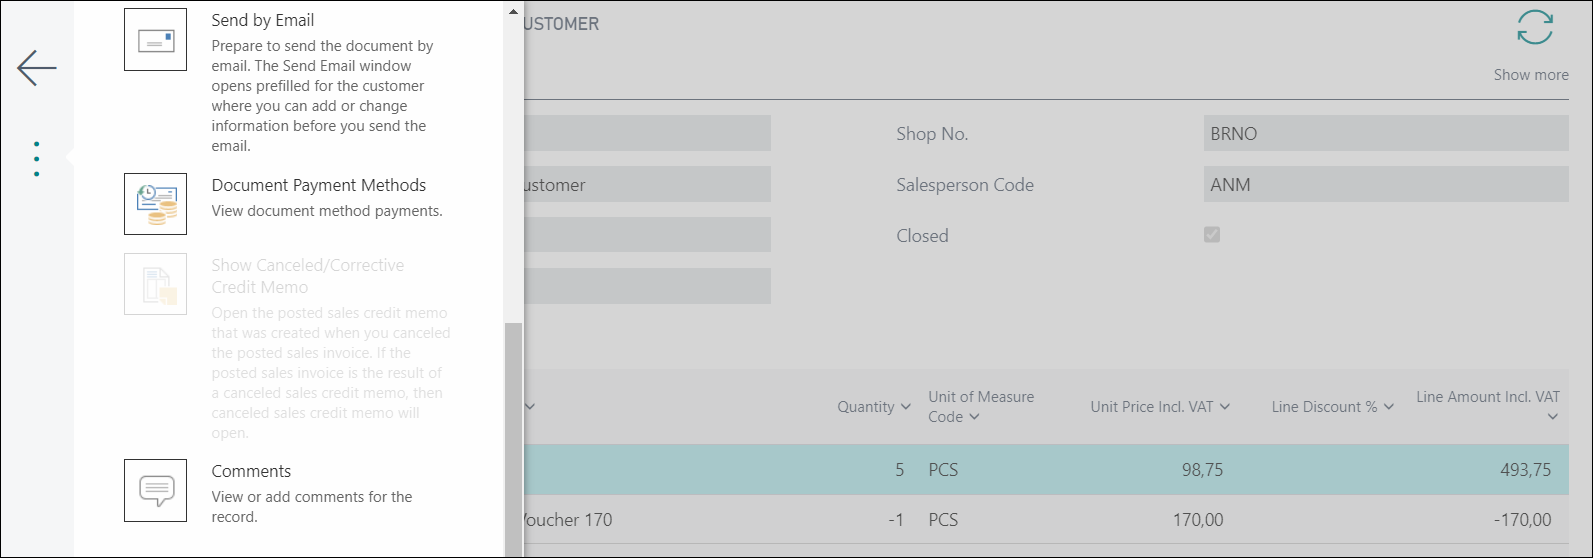Click the back arrow icon

[37, 68]
